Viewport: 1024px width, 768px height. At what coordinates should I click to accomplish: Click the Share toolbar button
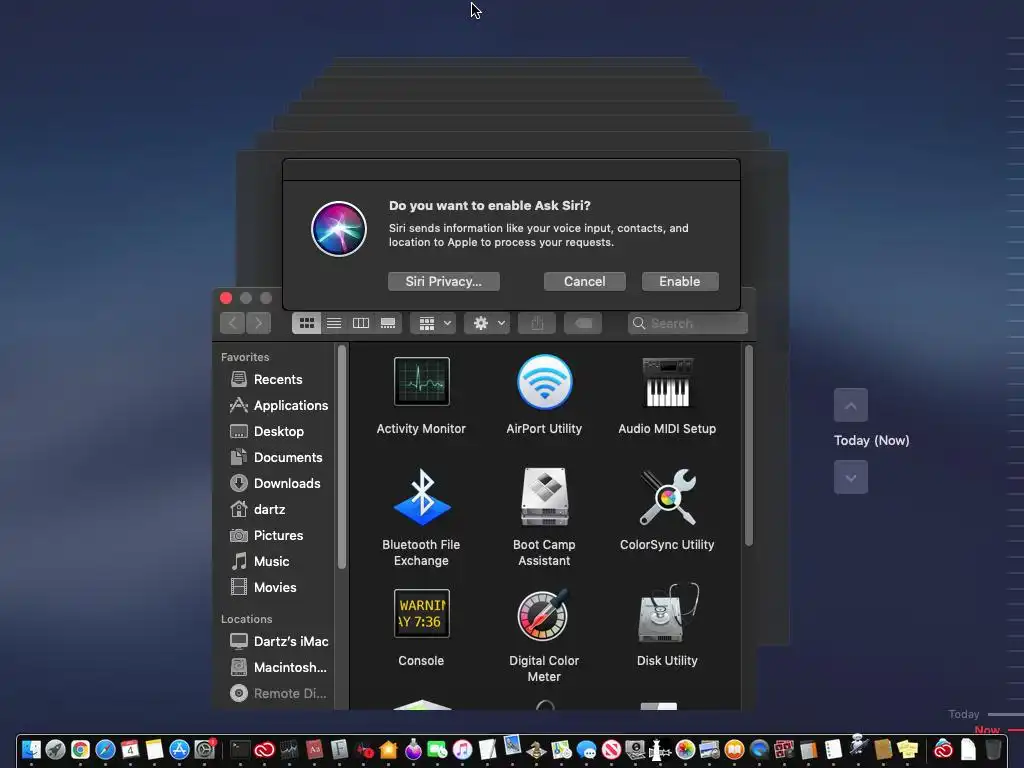coord(537,323)
